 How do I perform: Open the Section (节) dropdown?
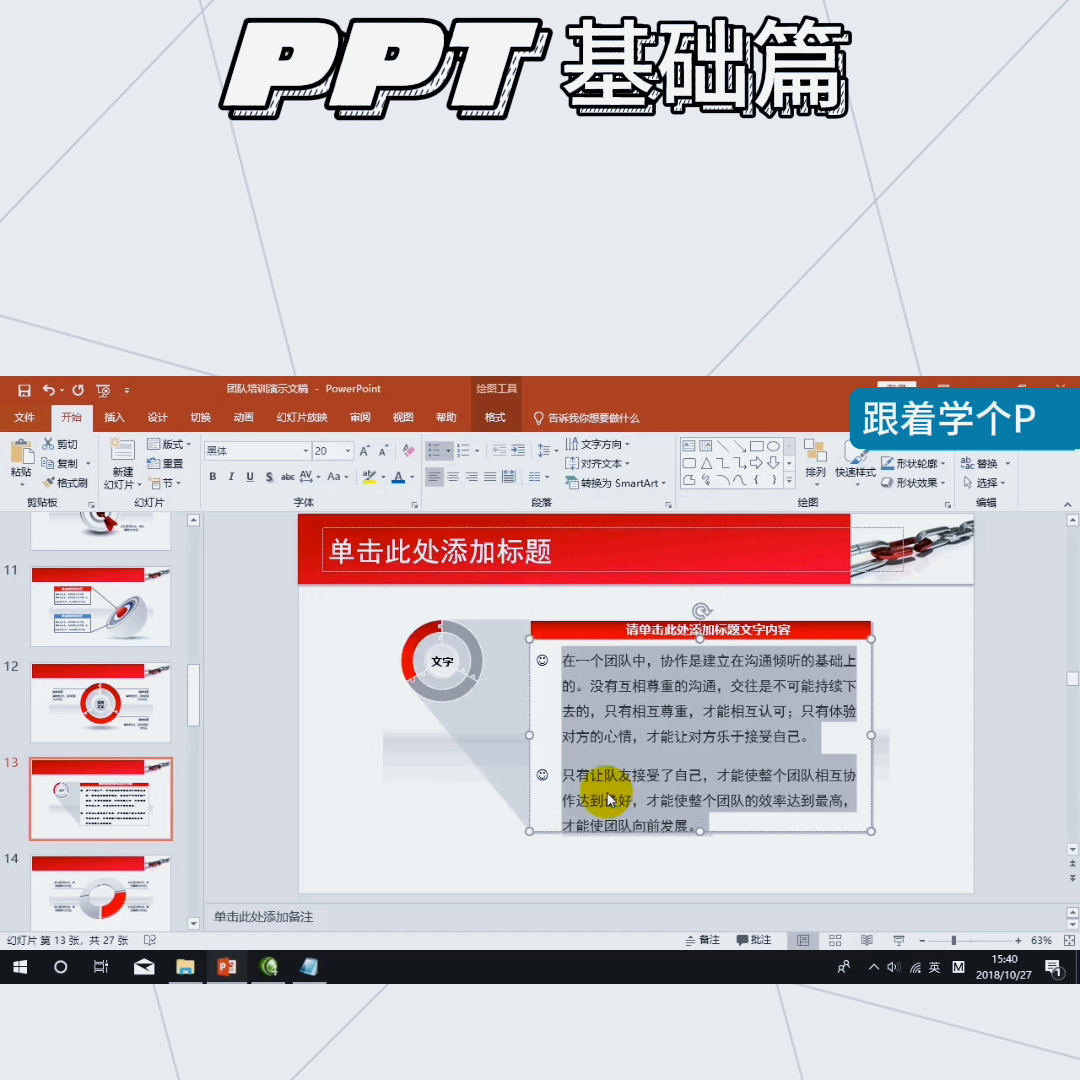165,483
